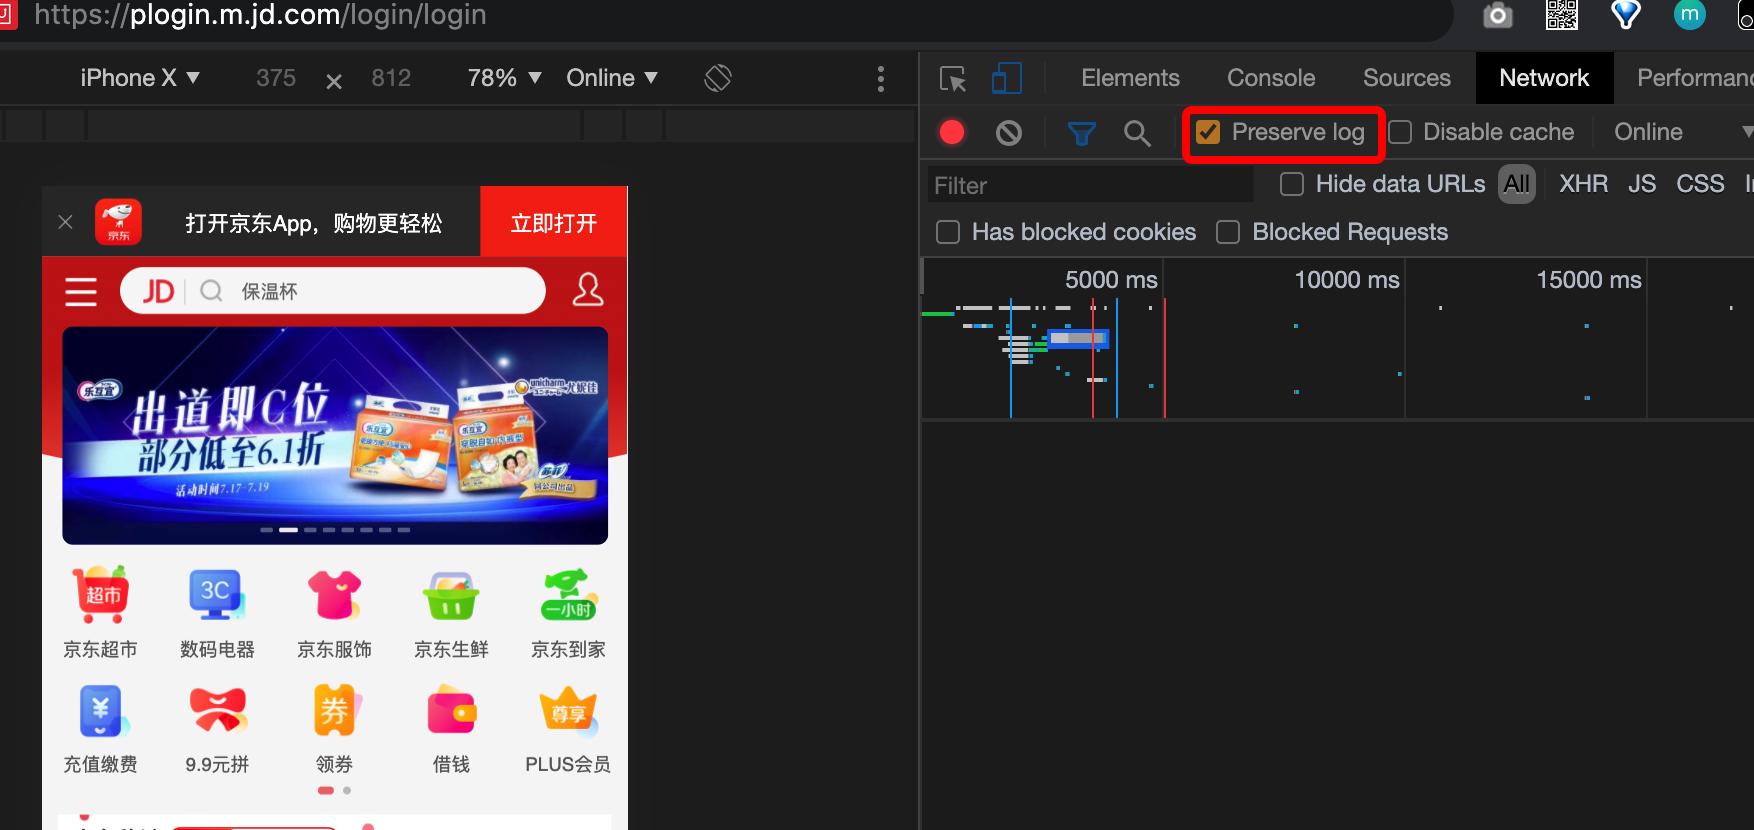Open the 京东服饰 category icon
Screen dimensions: 1754x830
coord(334,594)
